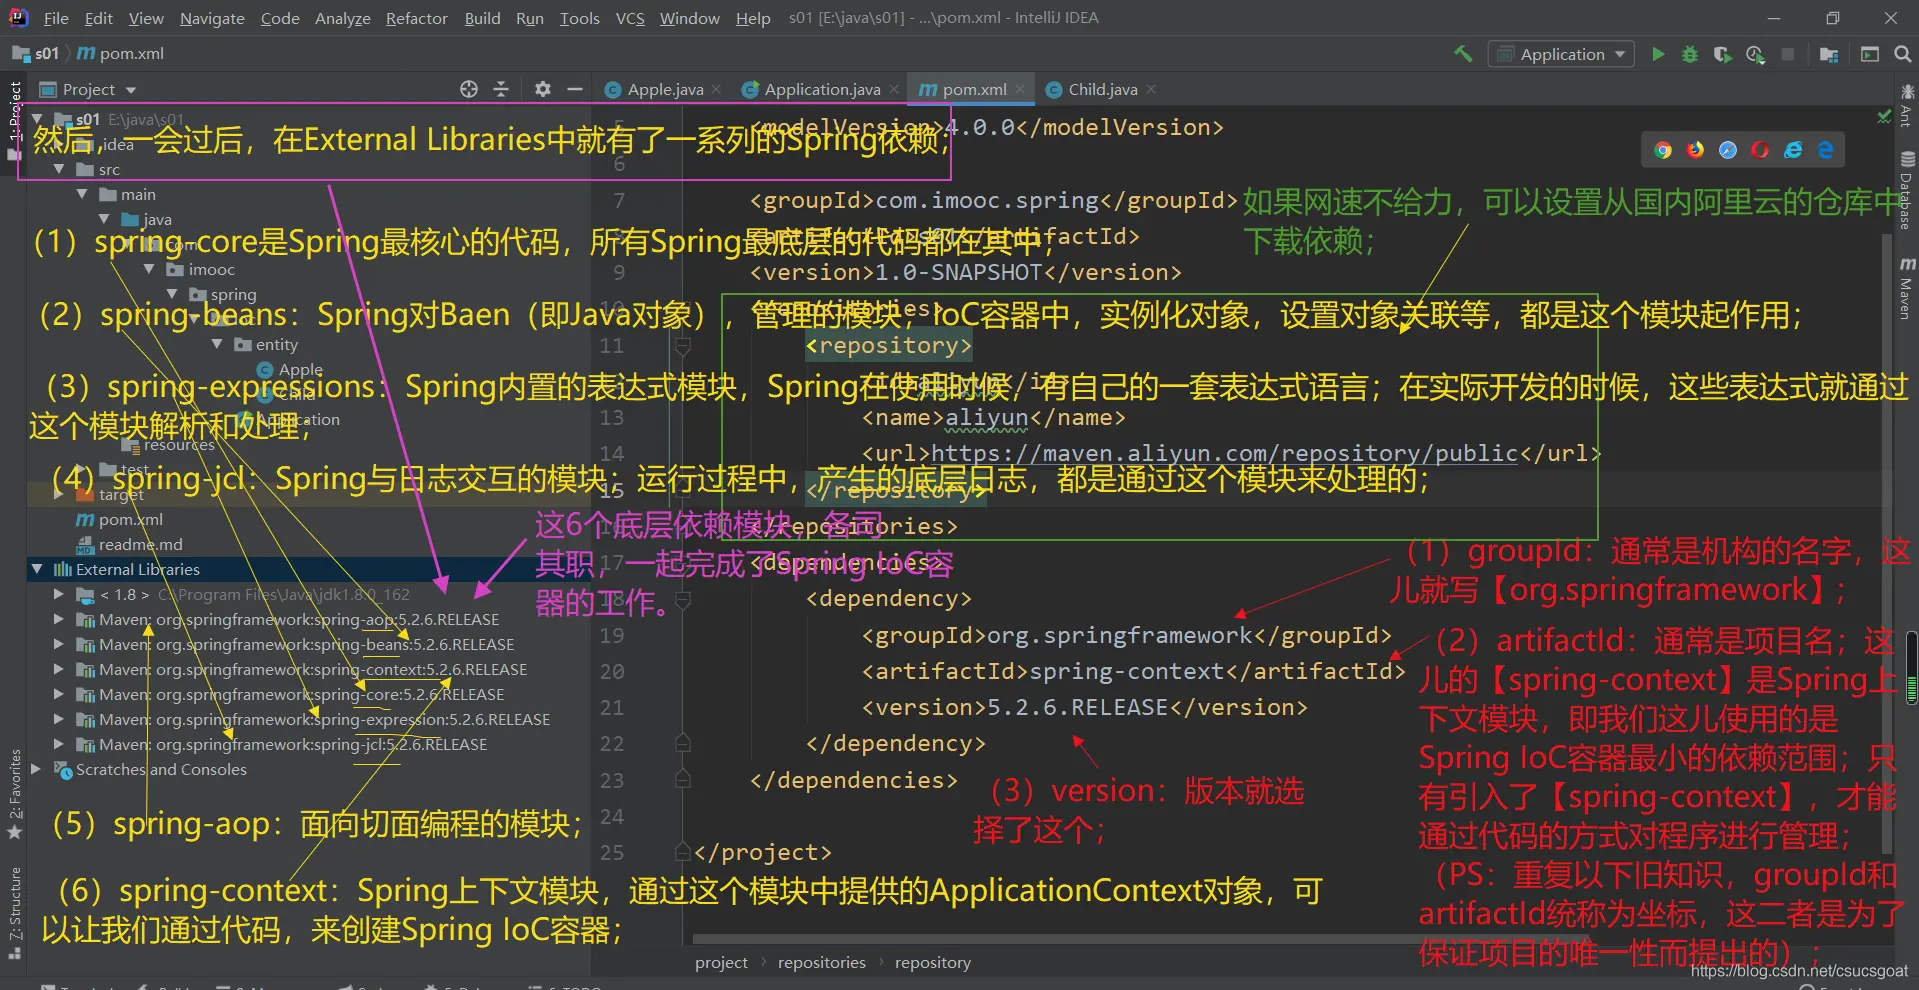Open pom.xml in Chrome browser icon
1919x990 pixels.
[1663, 150]
